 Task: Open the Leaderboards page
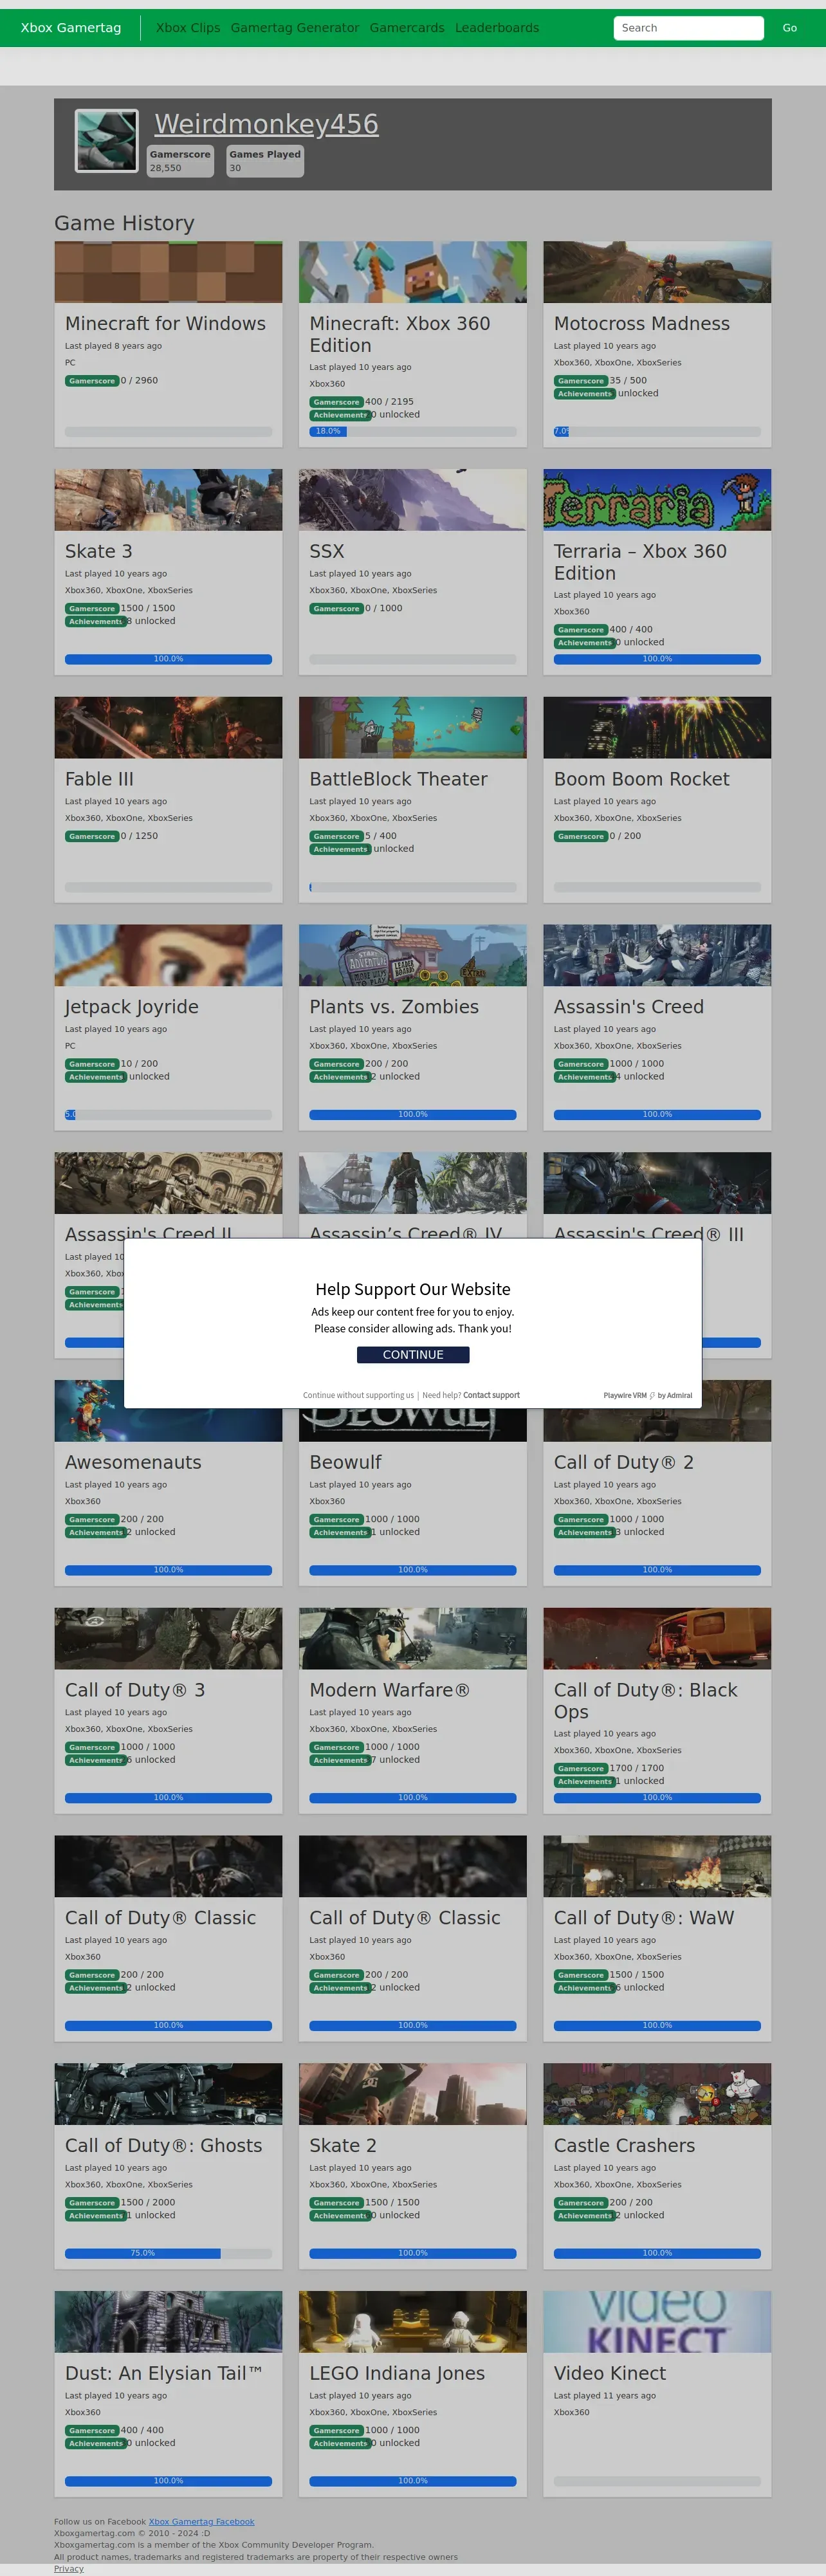(x=497, y=28)
